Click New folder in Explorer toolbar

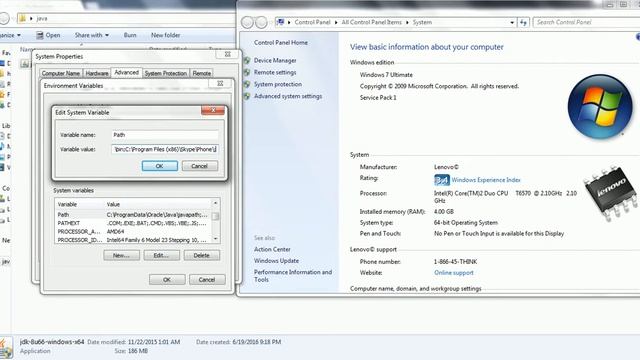(x=165, y=35)
